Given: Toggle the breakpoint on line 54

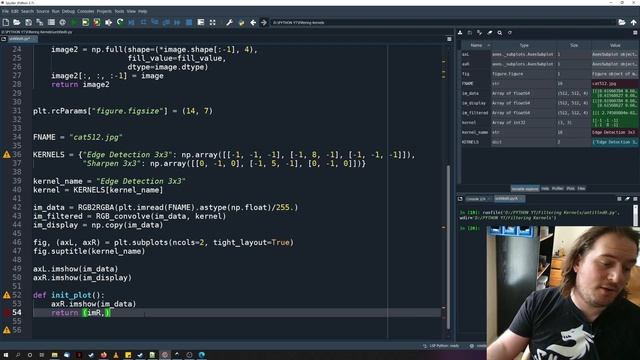Looking at the screenshot, I should click(7, 313).
